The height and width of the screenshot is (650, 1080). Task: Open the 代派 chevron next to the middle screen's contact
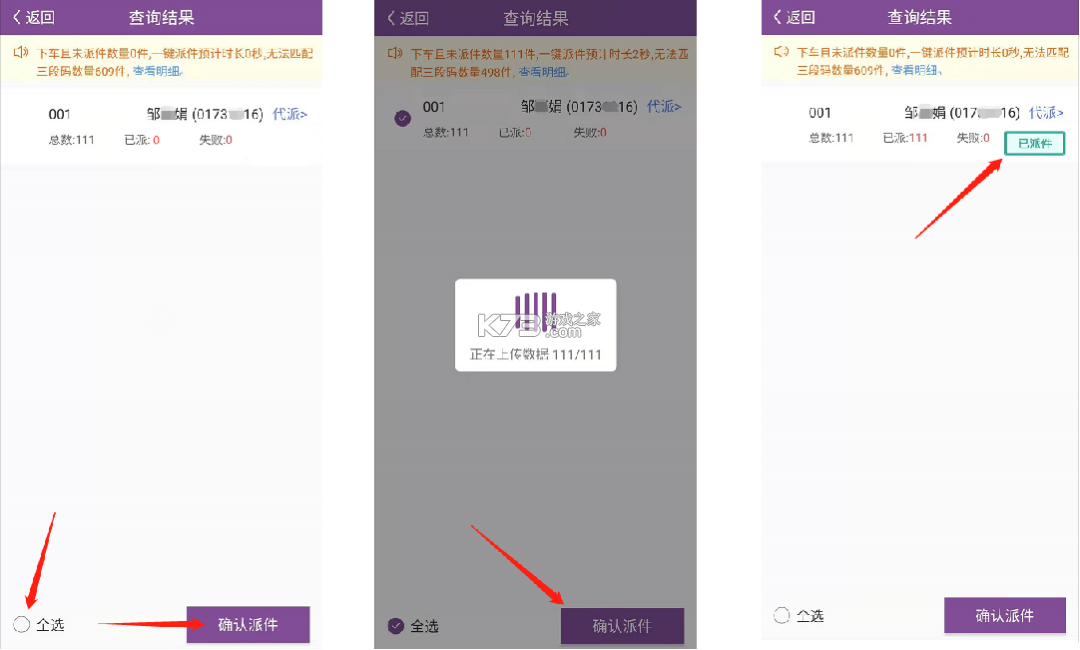click(665, 107)
